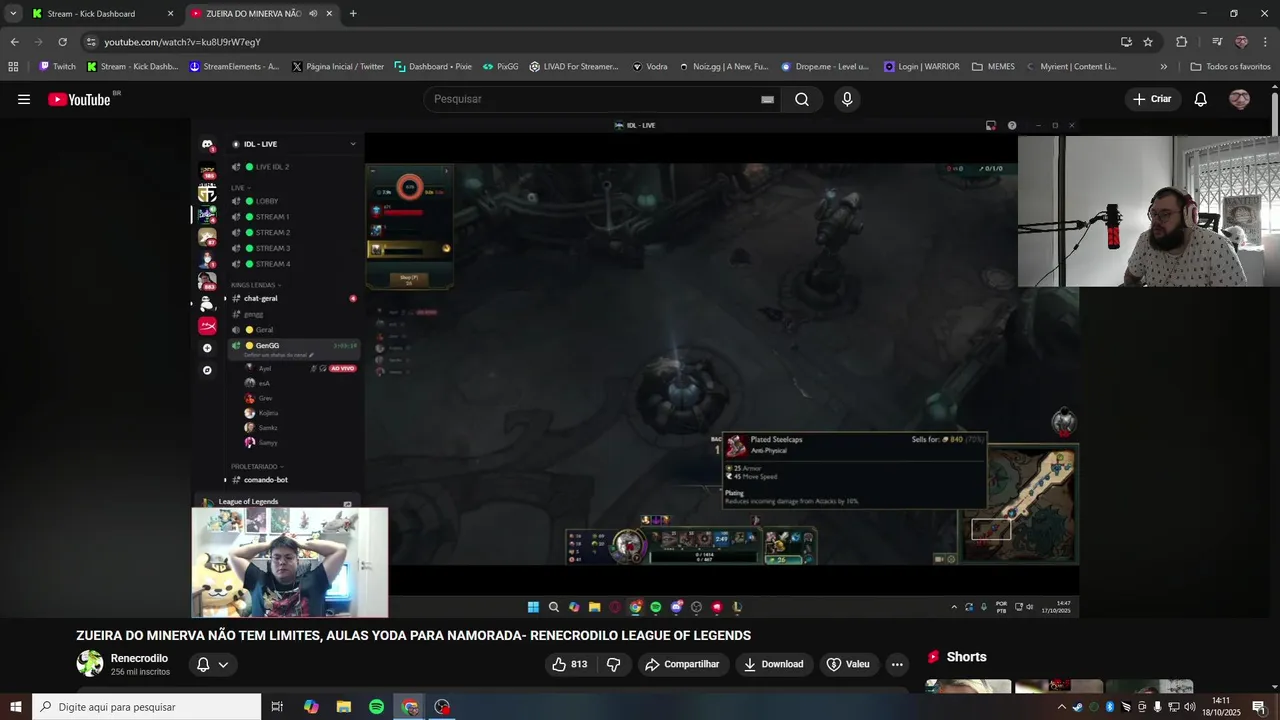Screen dimensions: 1280x720
Task: Like the video with 813 likes
Action: pos(570,664)
